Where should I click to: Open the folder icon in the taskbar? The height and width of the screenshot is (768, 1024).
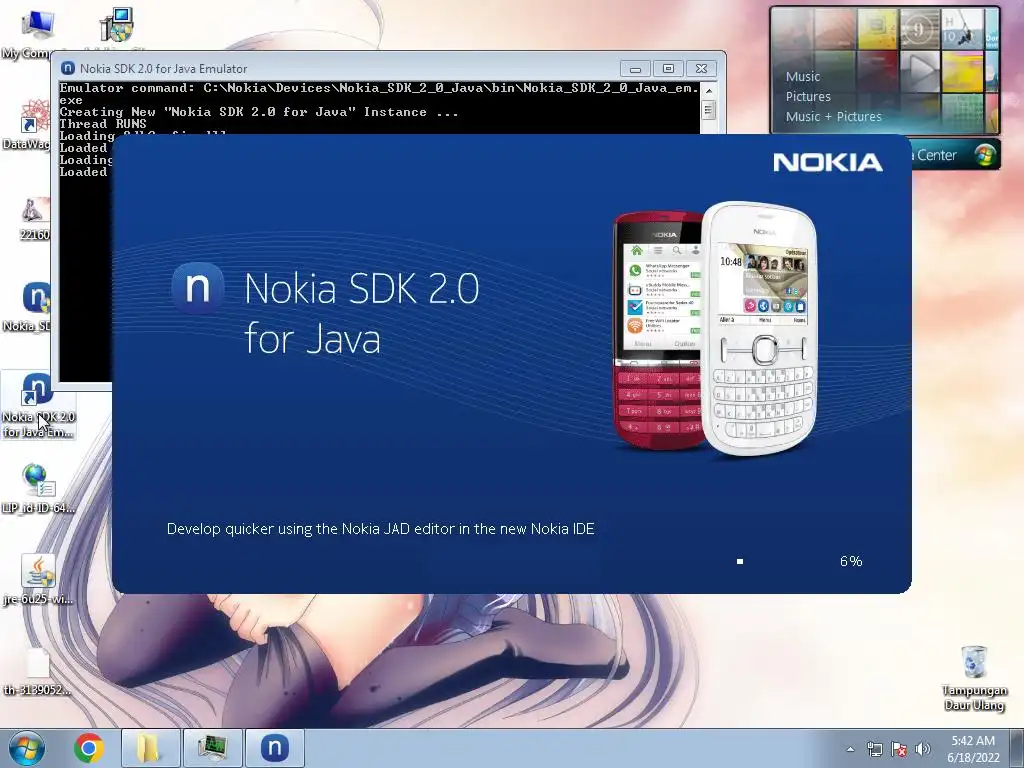pos(150,748)
